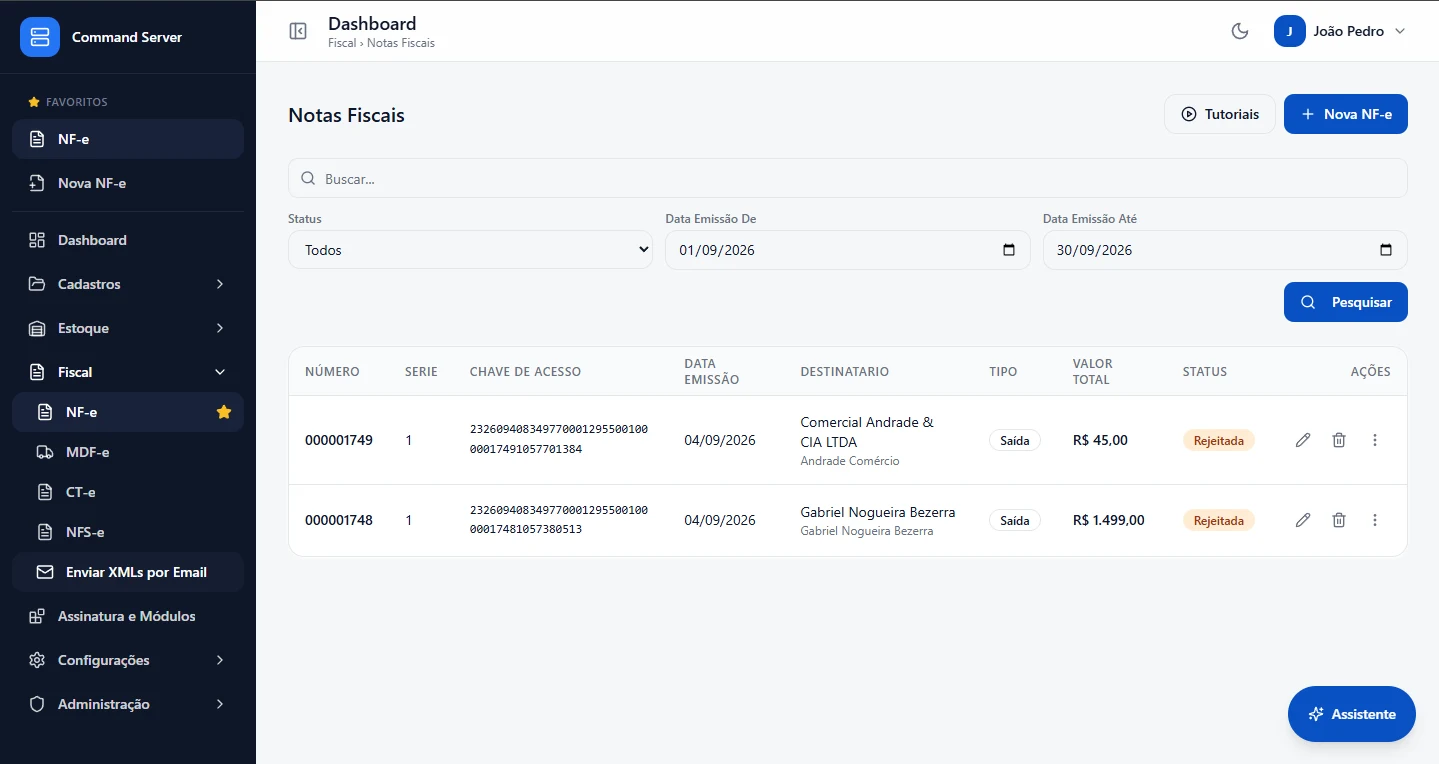
Task: Click the Dashboard grid icon in the sidebar
Action: click(37, 240)
